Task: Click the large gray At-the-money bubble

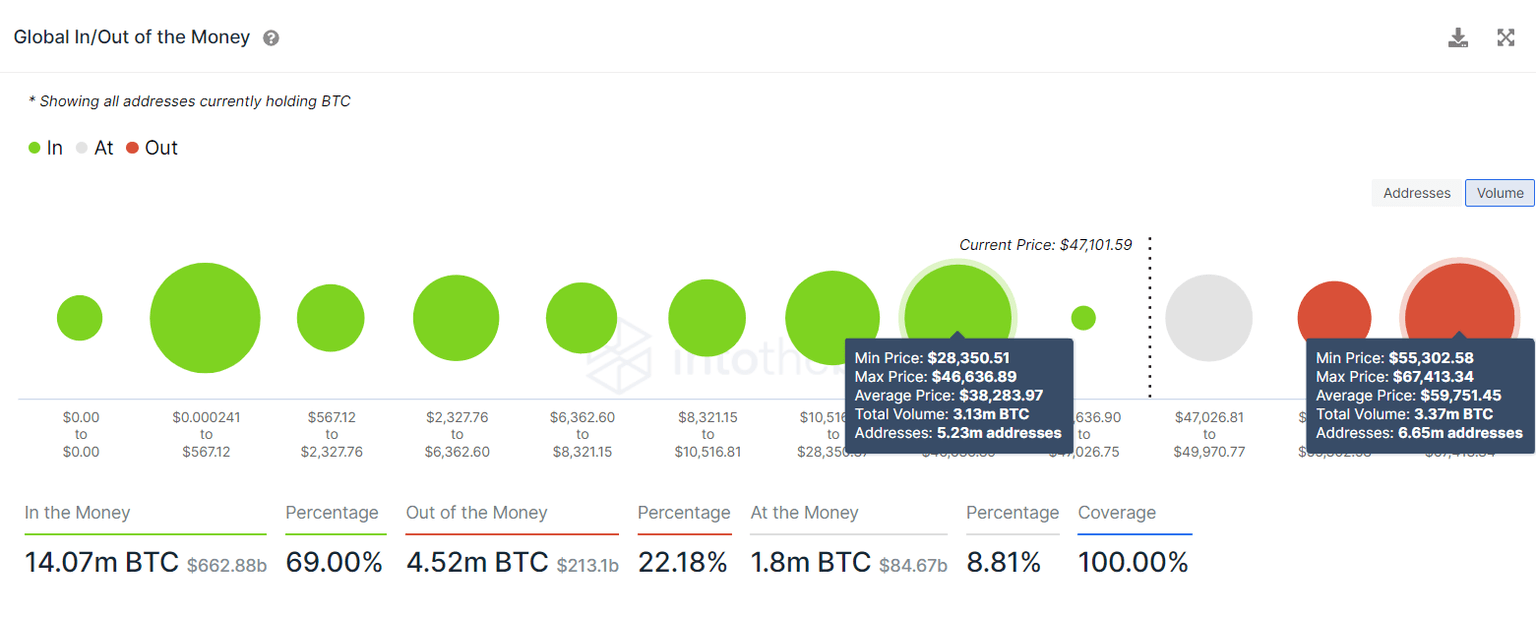Action: (1208, 318)
